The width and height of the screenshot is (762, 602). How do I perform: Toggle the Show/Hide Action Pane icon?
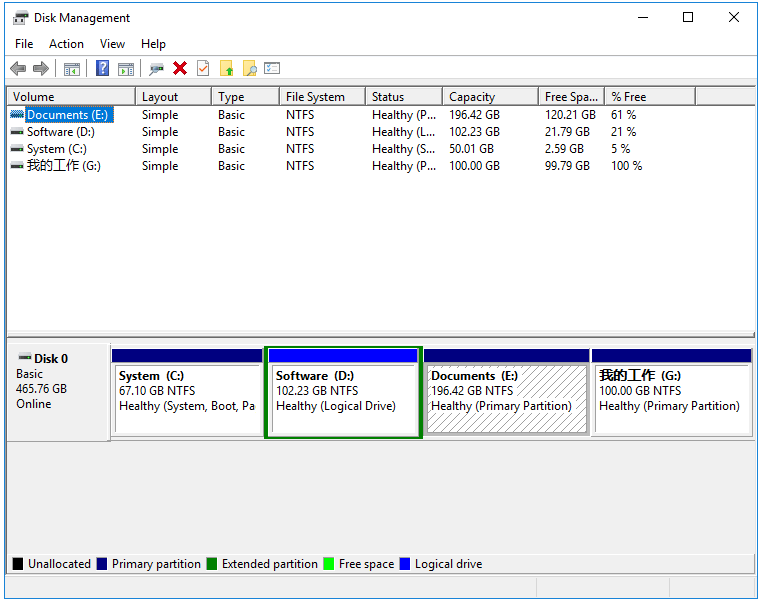coord(126,69)
